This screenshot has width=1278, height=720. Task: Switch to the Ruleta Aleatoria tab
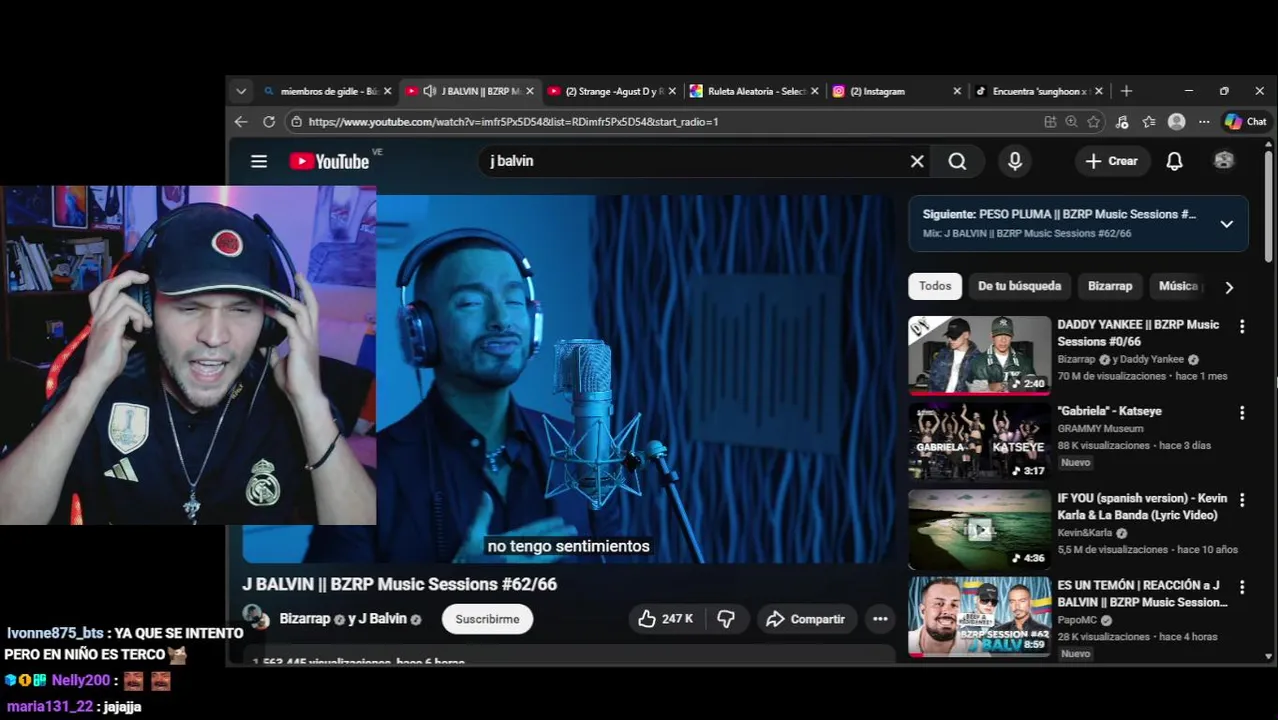(x=754, y=91)
